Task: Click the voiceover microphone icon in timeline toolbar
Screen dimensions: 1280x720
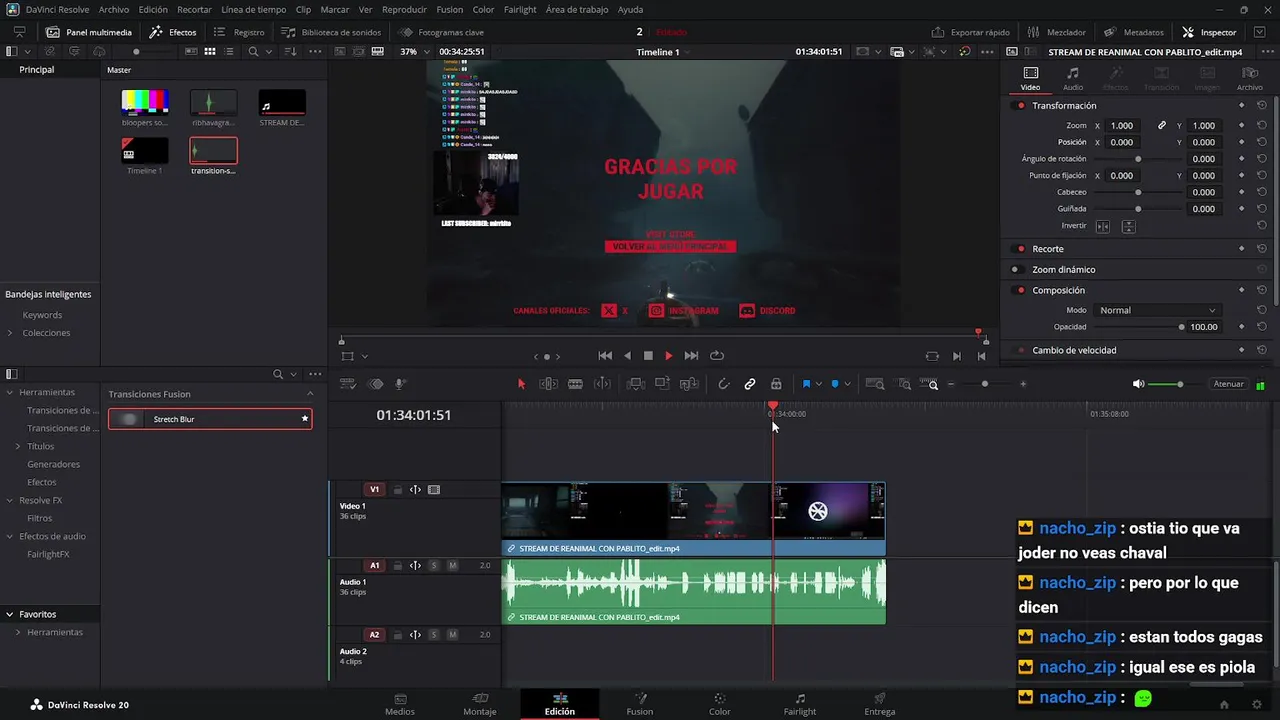Action: pyautogui.click(x=400, y=384)
